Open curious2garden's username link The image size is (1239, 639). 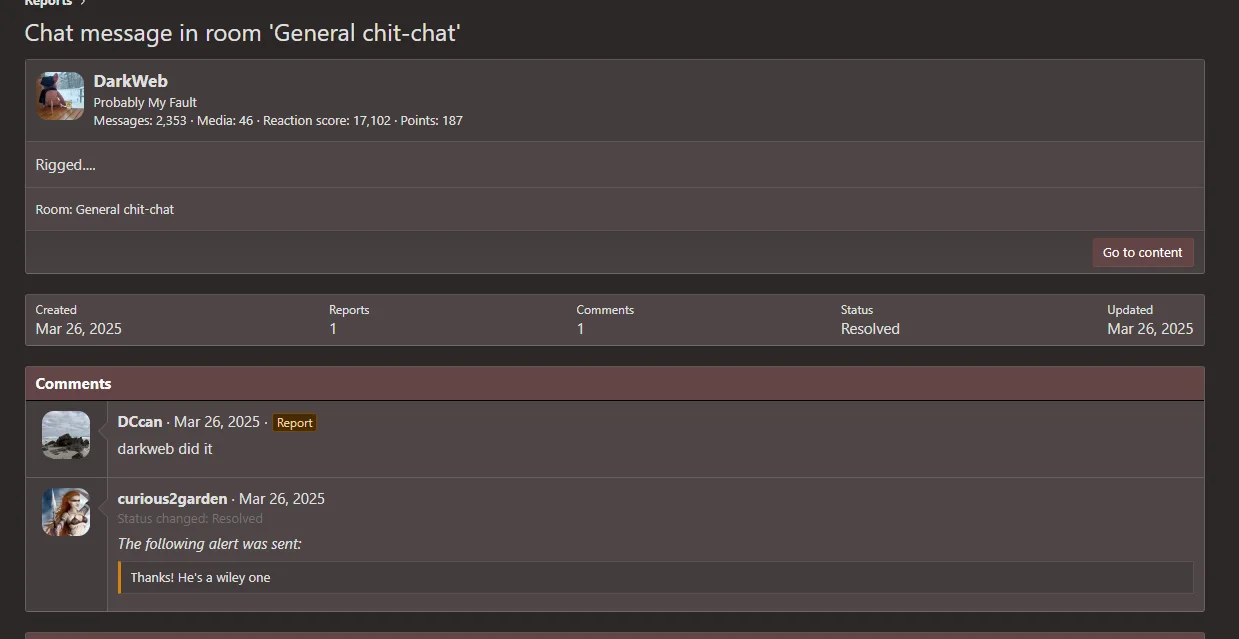click(172, 499)
